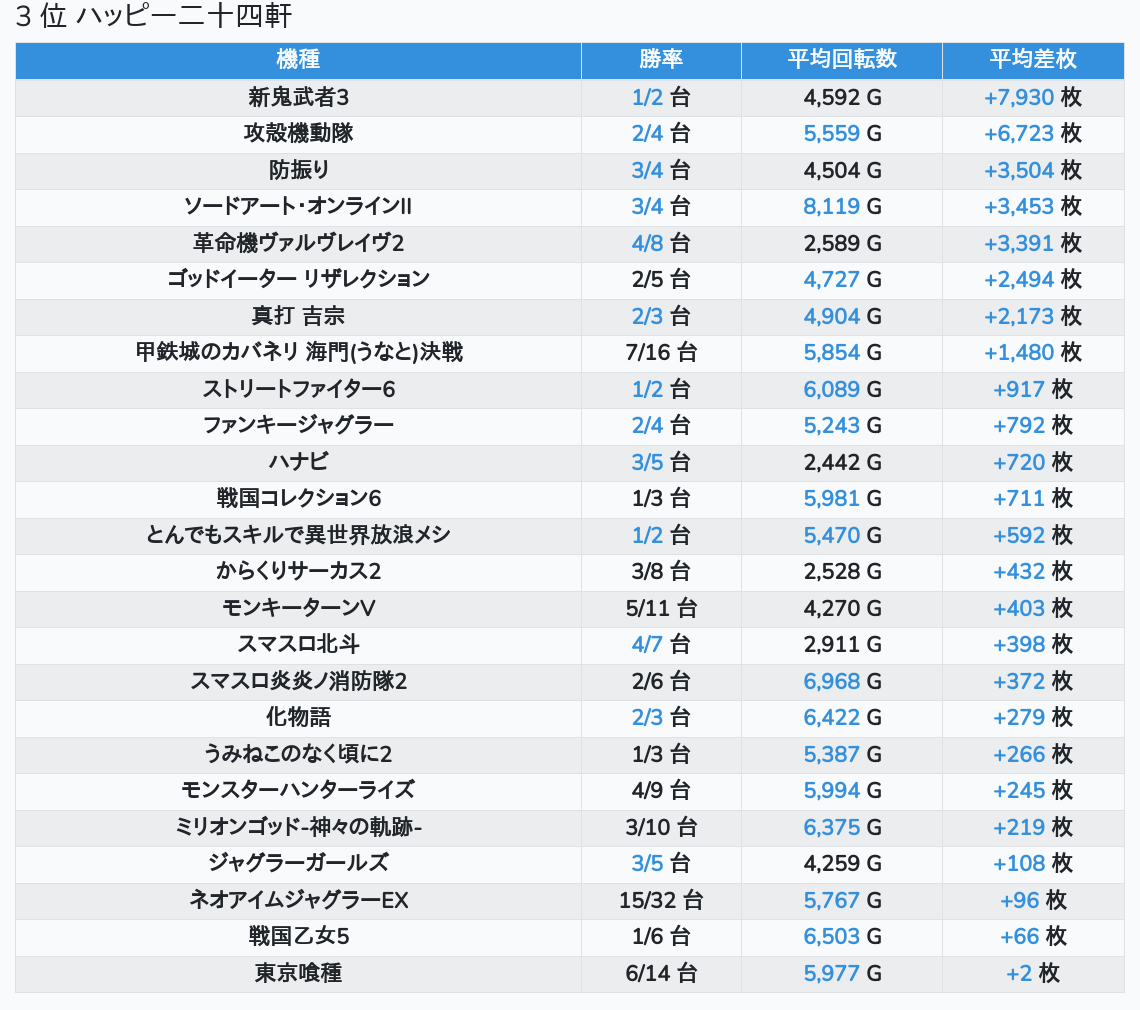Select machine name 東京喰種
Image resolution: width=1140 pixels, height=1010 pixels.
[x=298, y=973]
